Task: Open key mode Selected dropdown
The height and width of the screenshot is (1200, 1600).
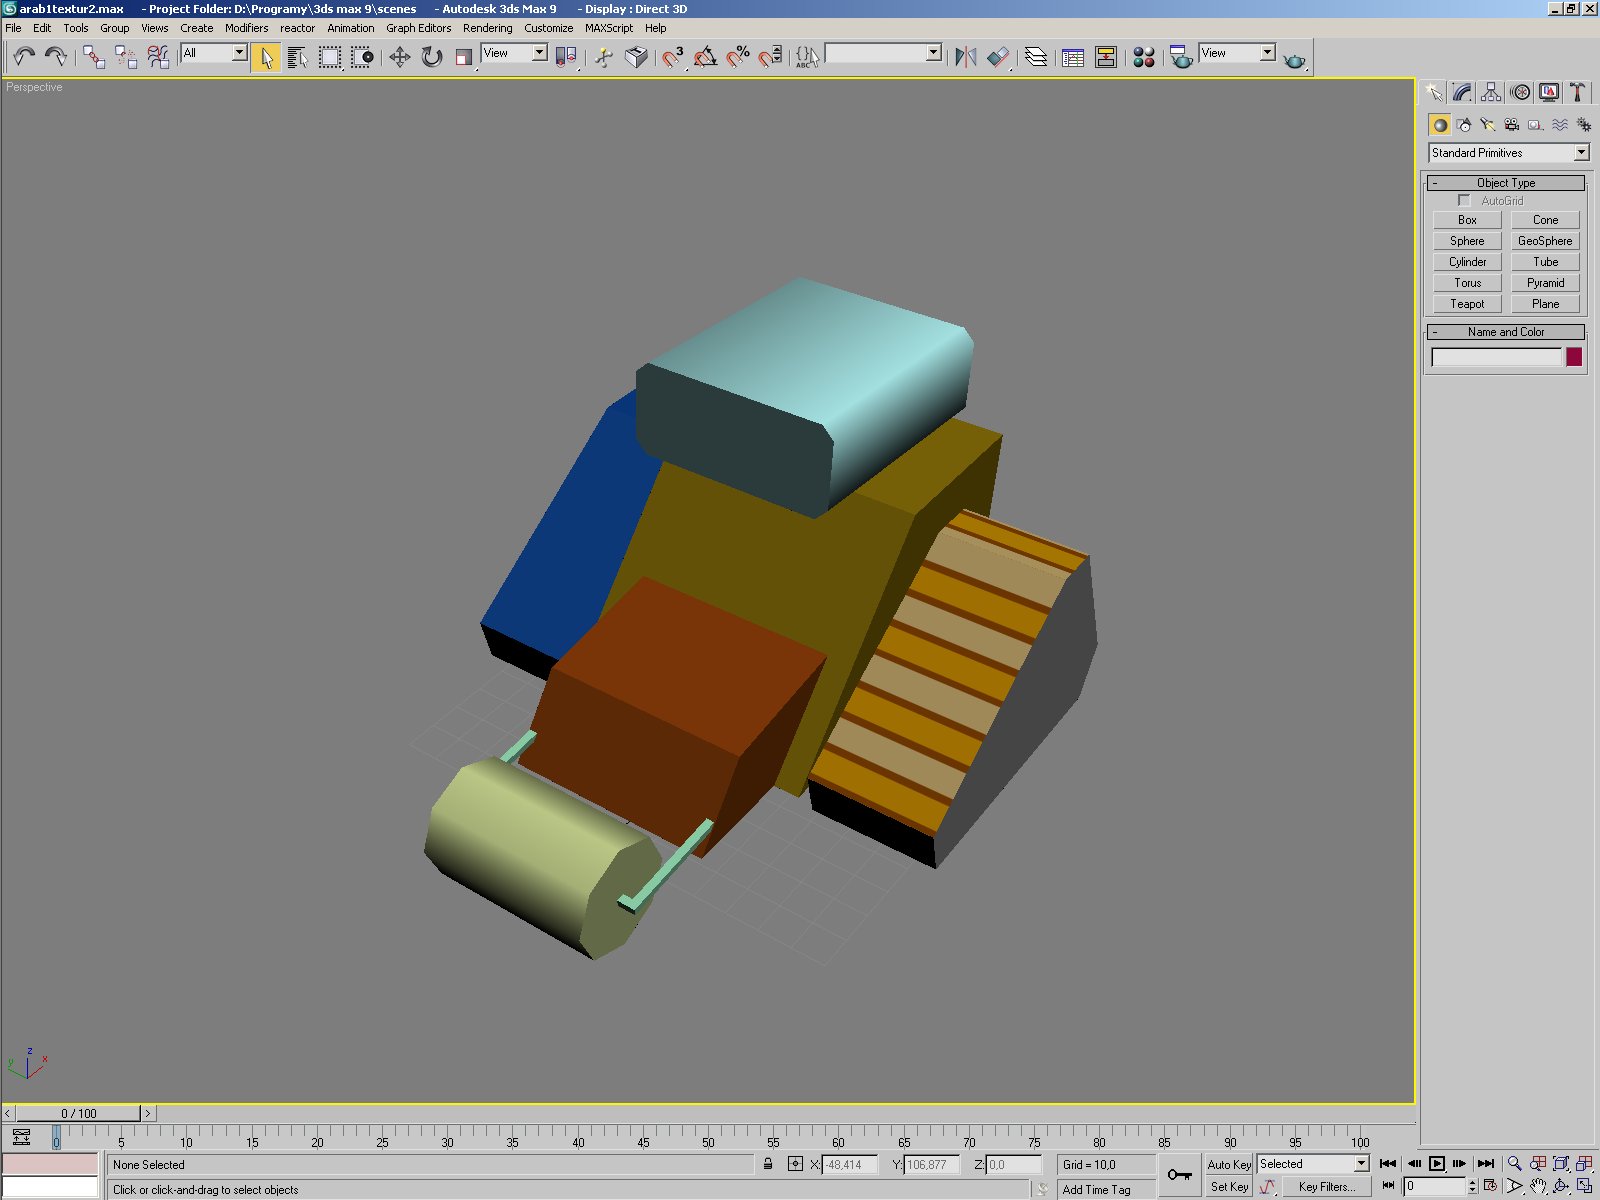Action: tap(1313, 1164)
